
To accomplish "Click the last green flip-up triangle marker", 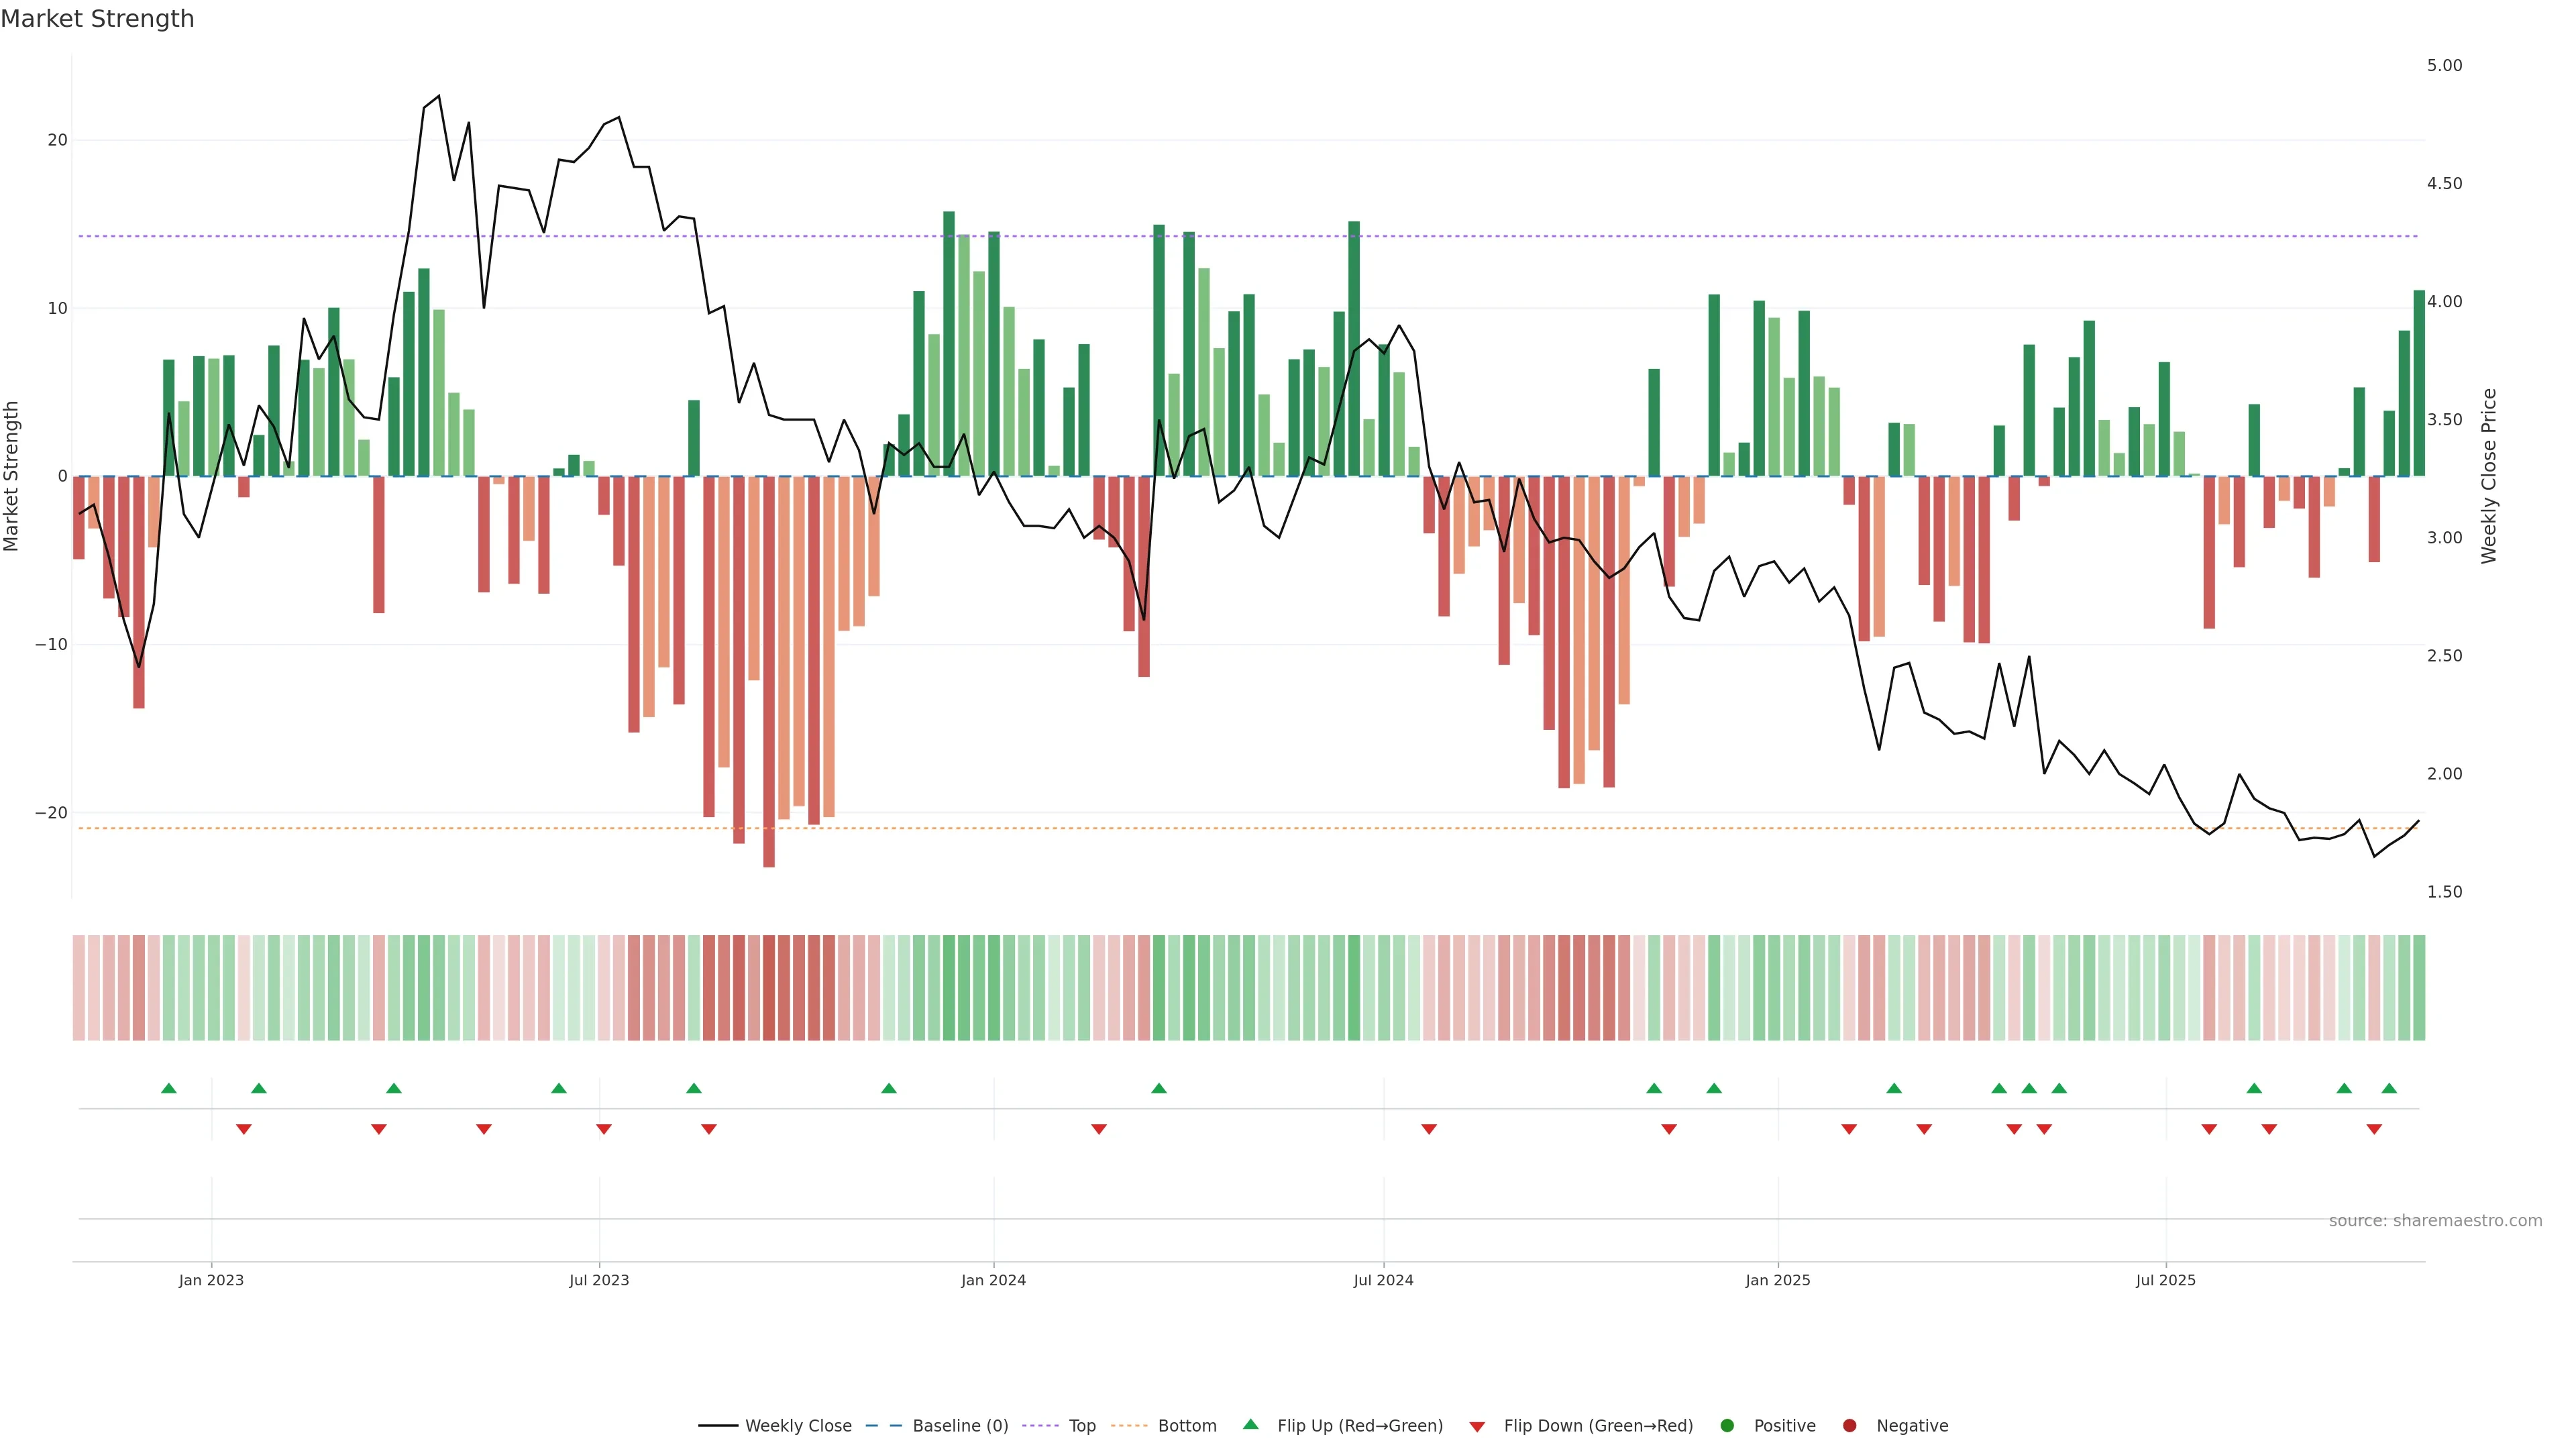I will [2389, 1088].
